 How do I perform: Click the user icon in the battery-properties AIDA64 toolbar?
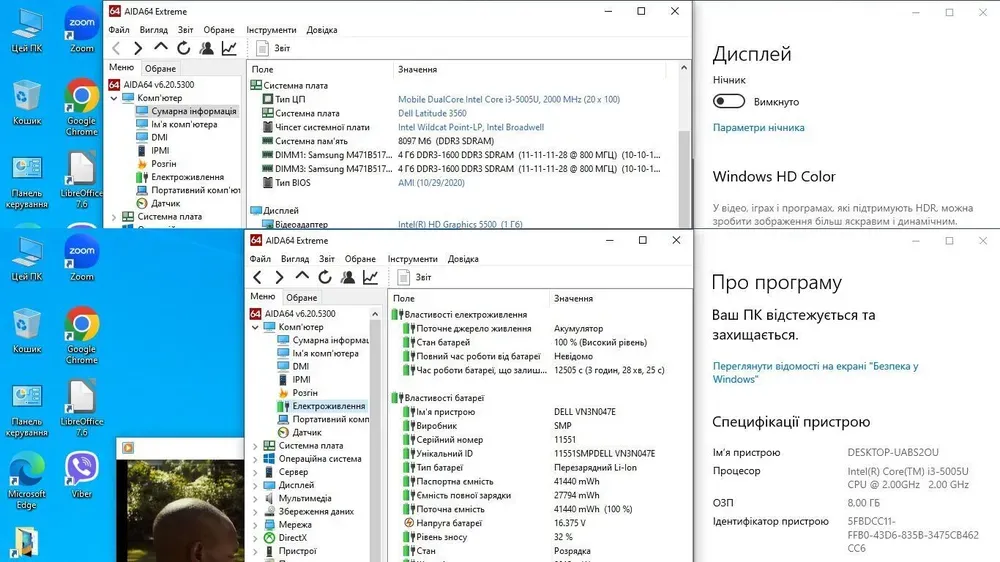point(347,277)
